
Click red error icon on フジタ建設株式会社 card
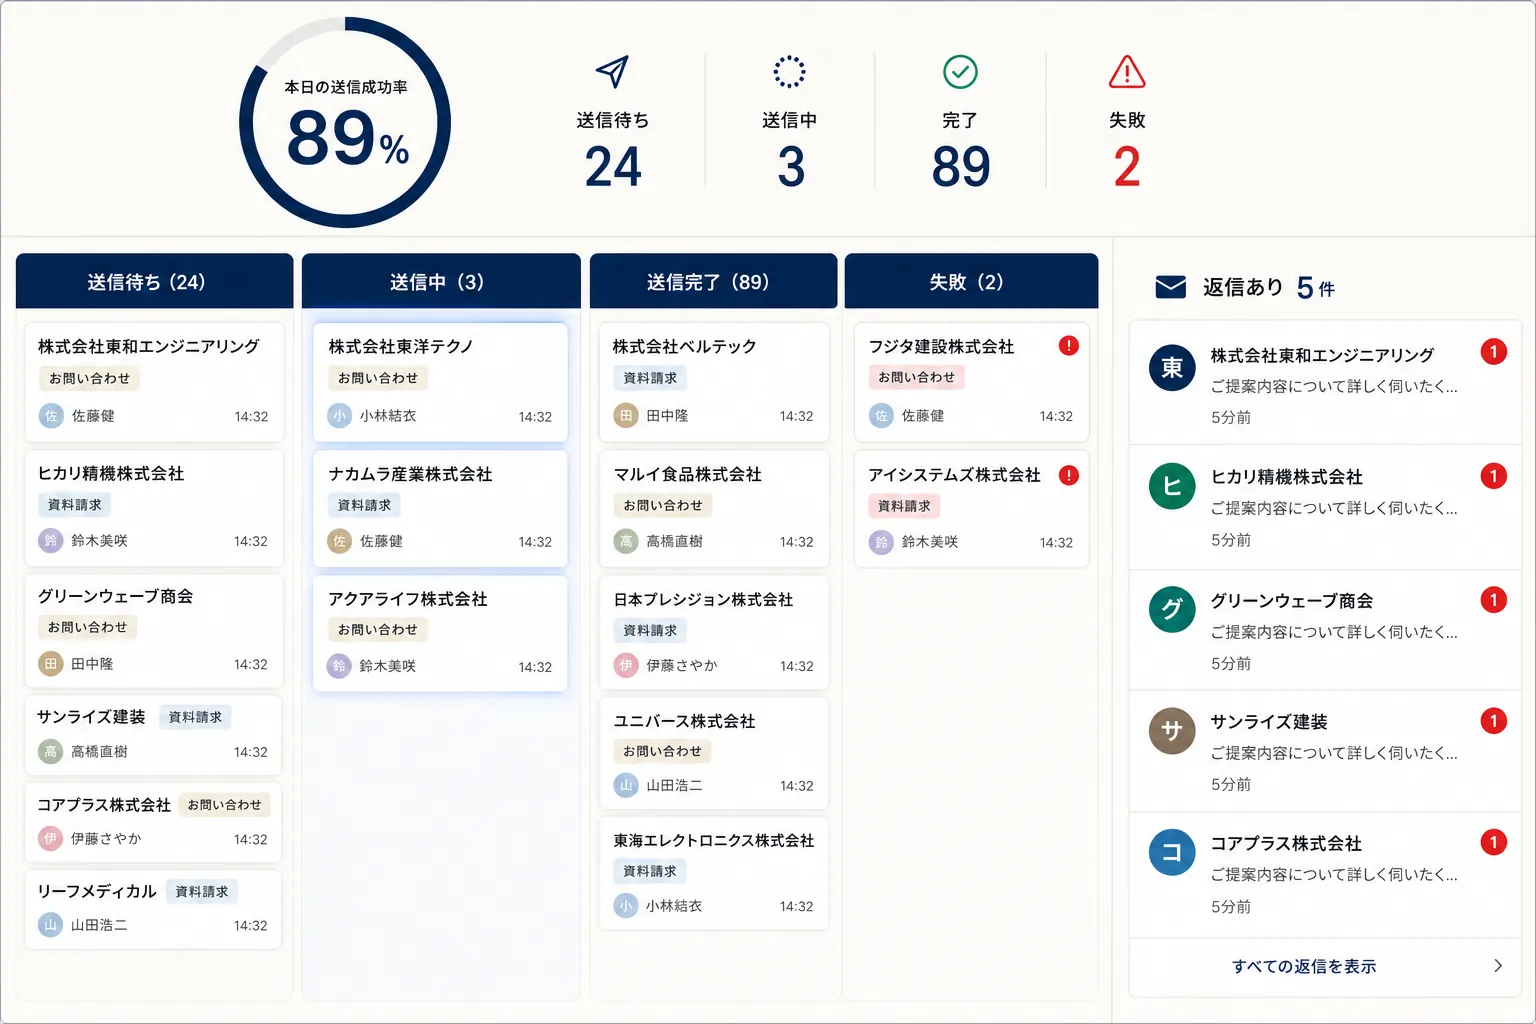(x=1069, y=346)
